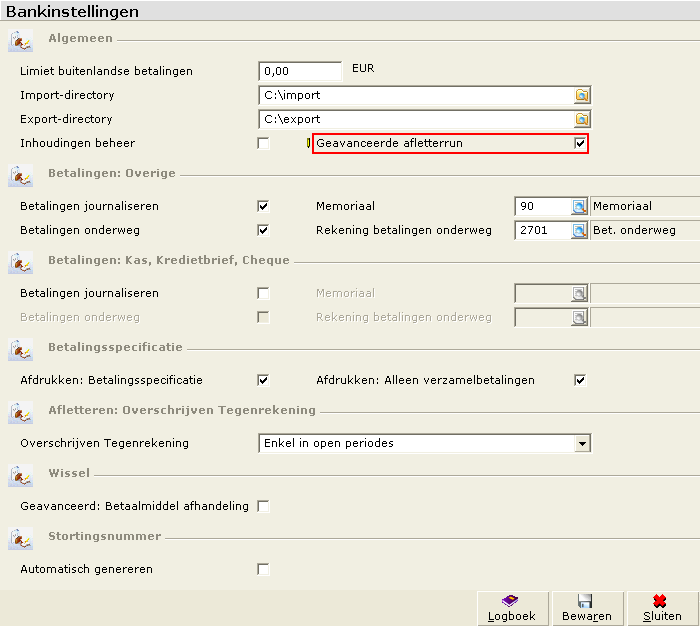Viewport: 700px width, 626px height.
Task: Open Overschrijven Tegenrekening dropdown arrow
Action: [582, 443]
